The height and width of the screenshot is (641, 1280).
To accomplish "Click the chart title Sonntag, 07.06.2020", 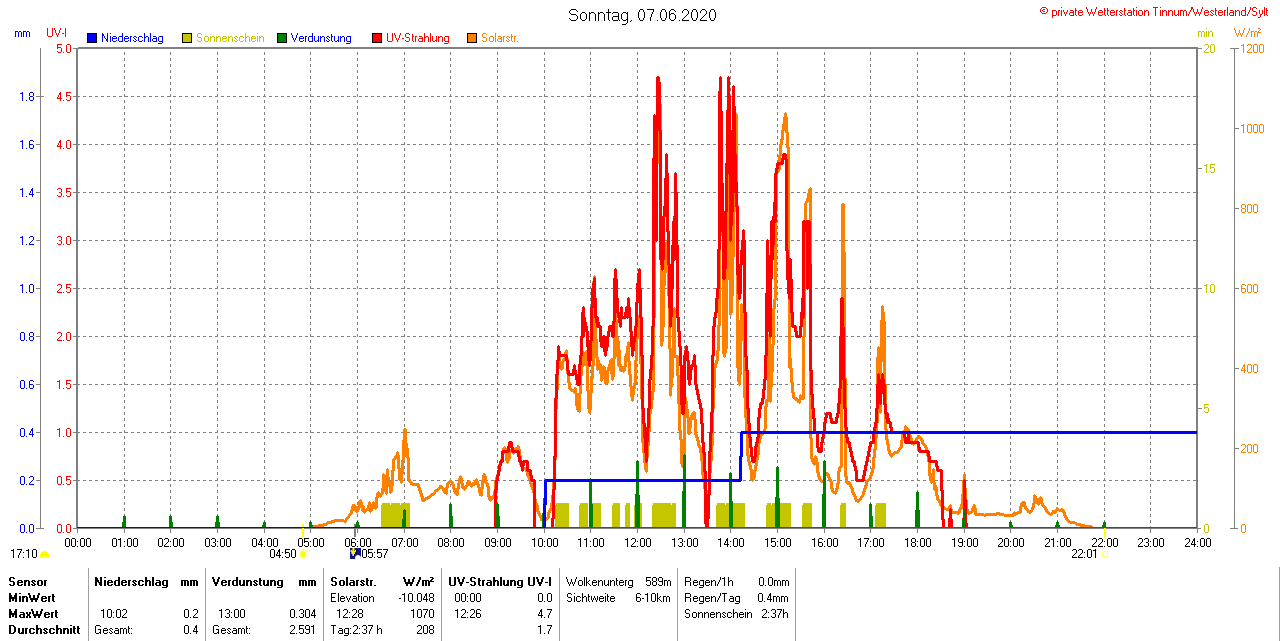I will click(642, 15).
